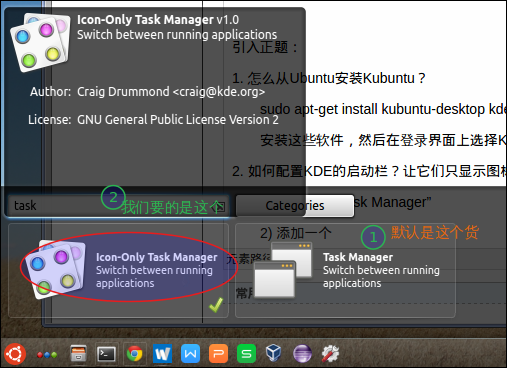
Task: Click the author line "Craig Drummond <craig@kde.org>"
Action: (171, 92)
